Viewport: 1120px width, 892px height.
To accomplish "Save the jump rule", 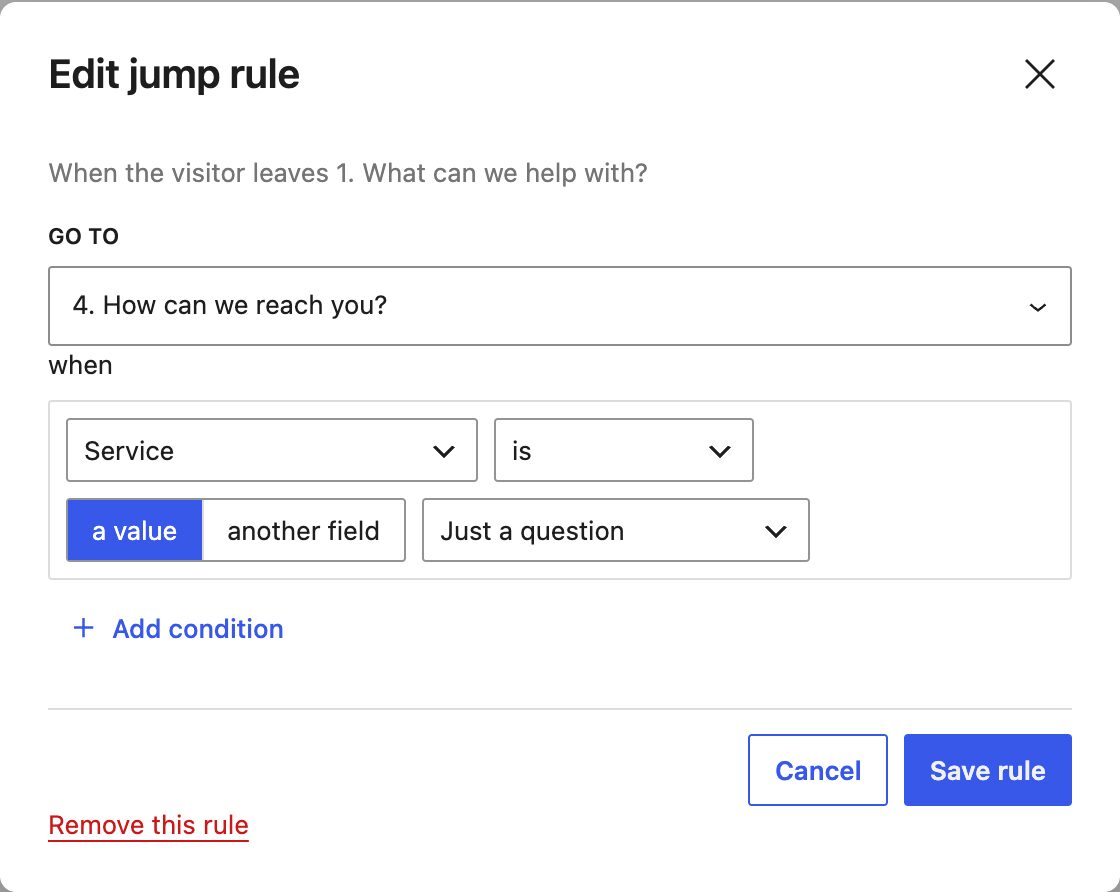I will point(987,770).
